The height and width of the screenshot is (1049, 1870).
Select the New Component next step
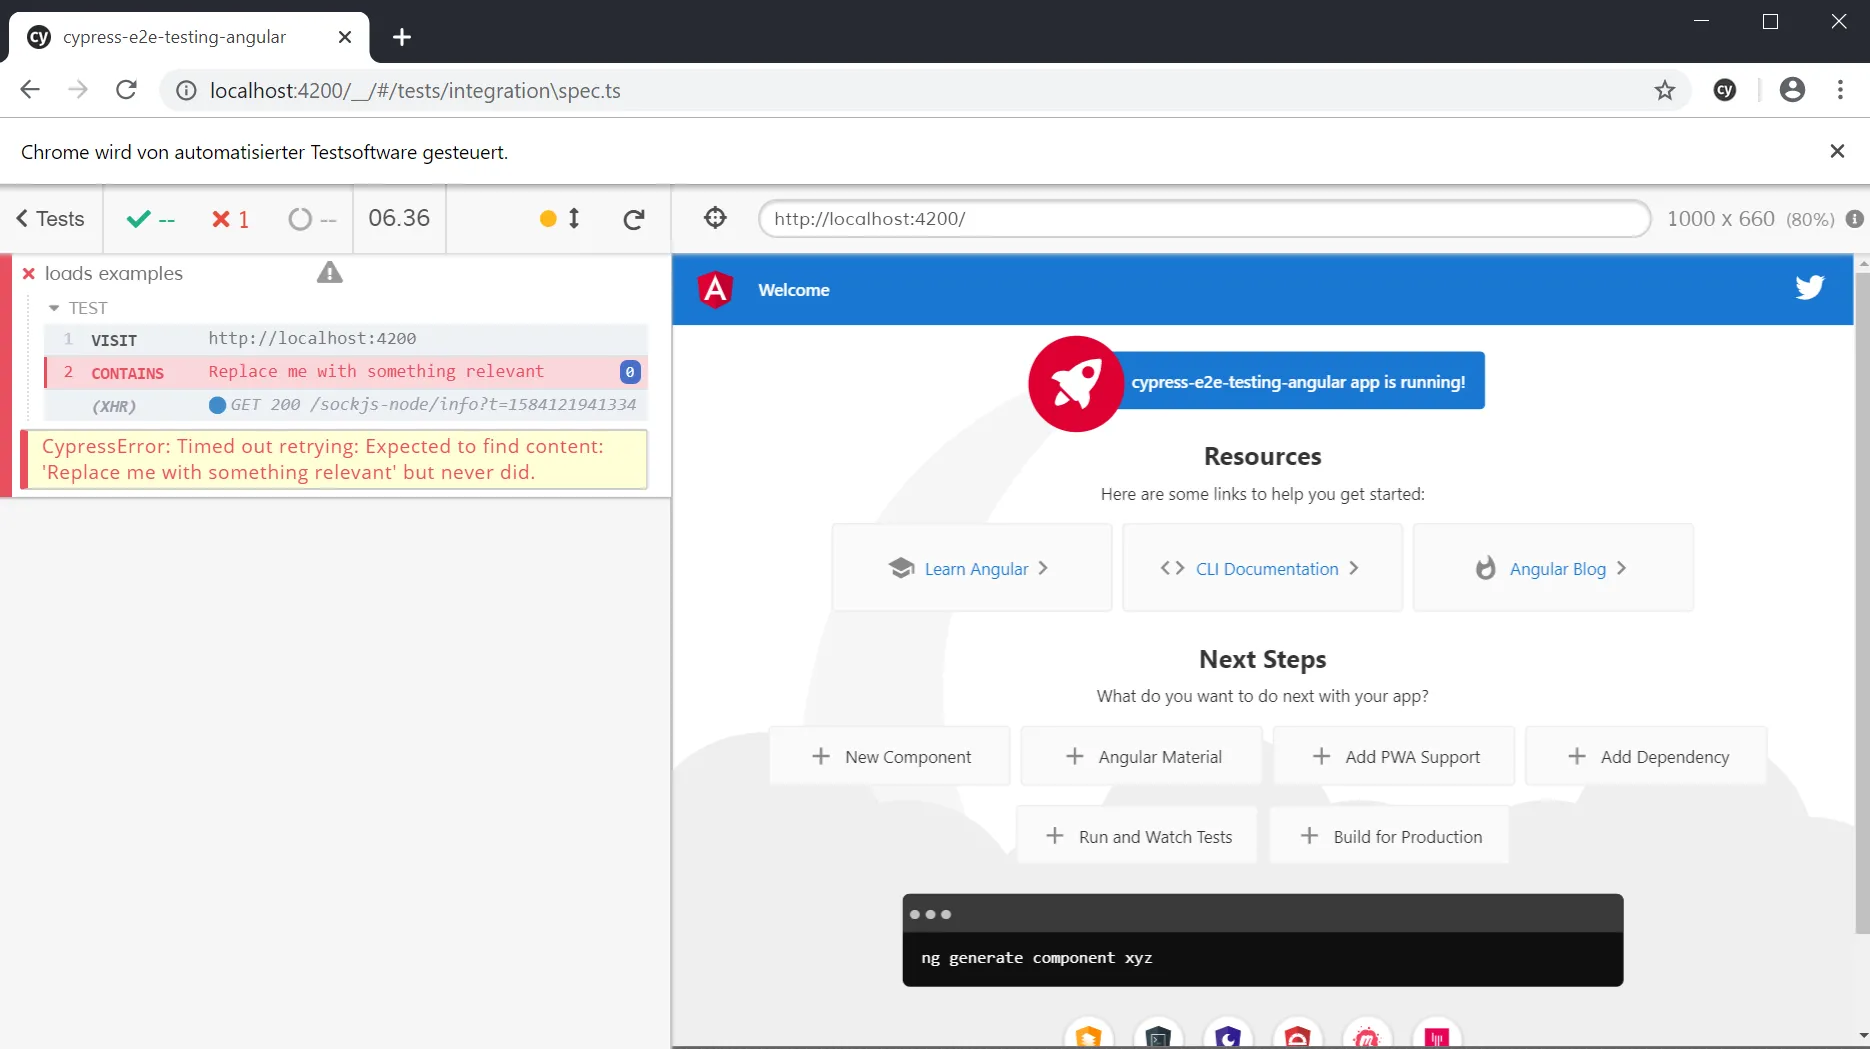click(x=890, y=757)
